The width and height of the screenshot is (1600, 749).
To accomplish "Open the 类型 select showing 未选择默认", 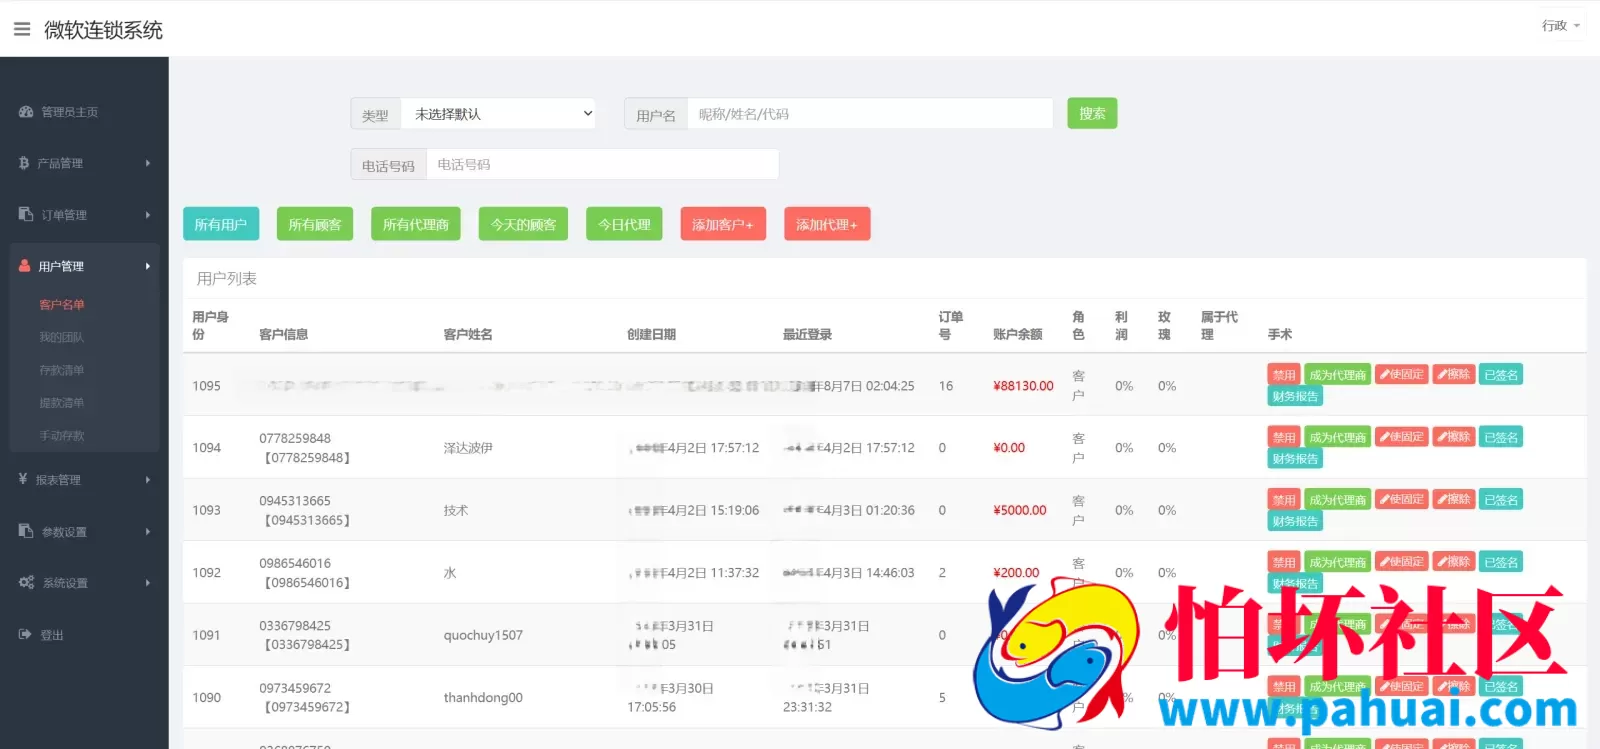I will pos(499,114).
